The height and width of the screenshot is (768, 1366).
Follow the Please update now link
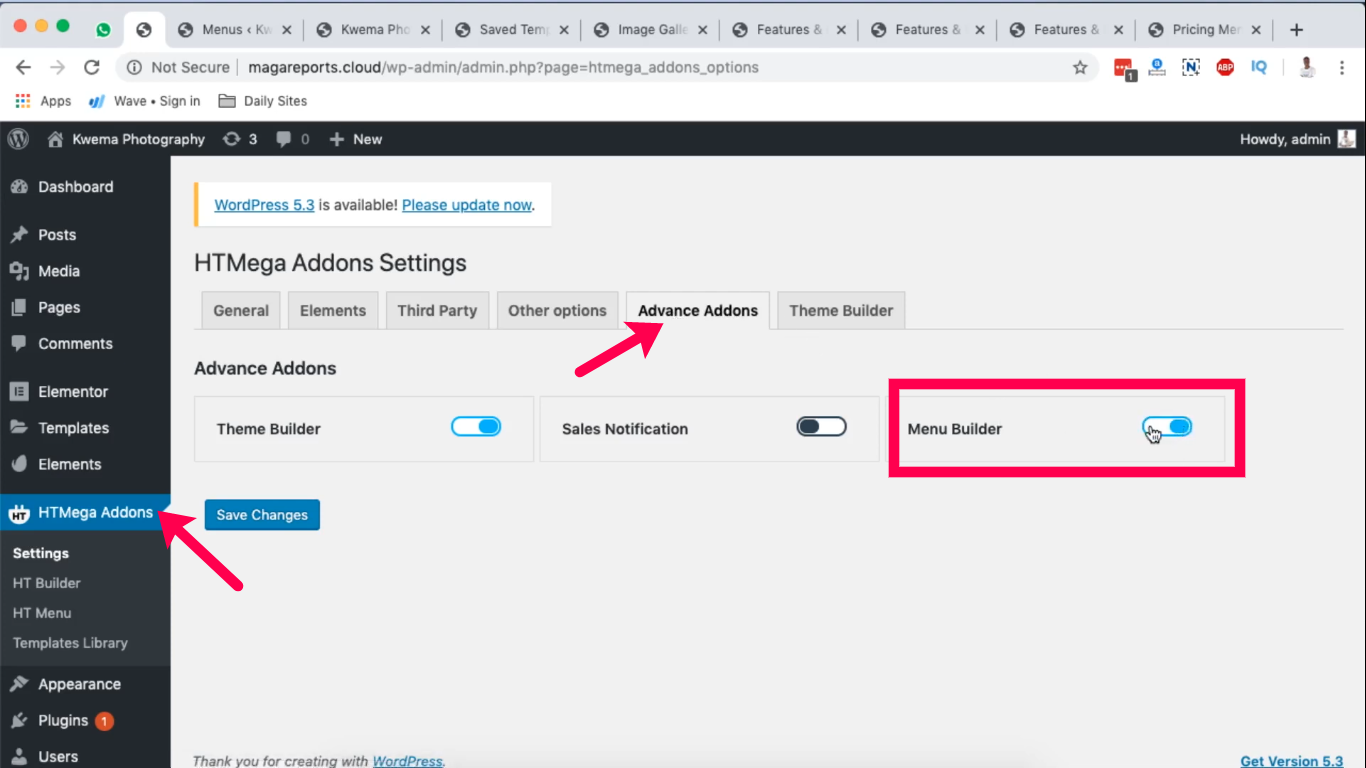tap(467, 205)
